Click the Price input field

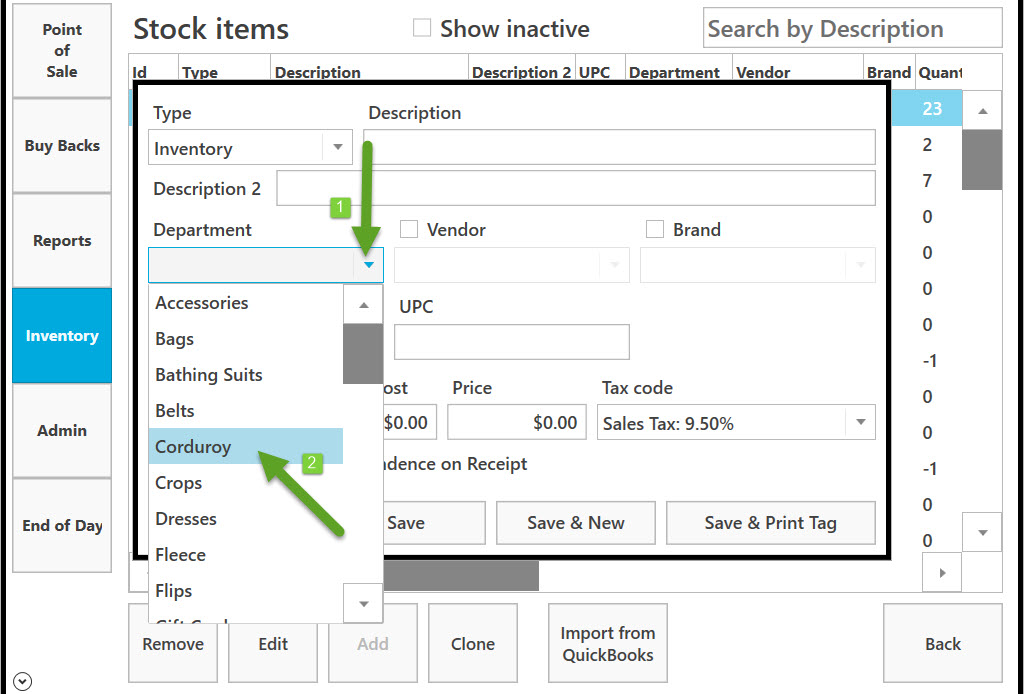tap(516, 422)
